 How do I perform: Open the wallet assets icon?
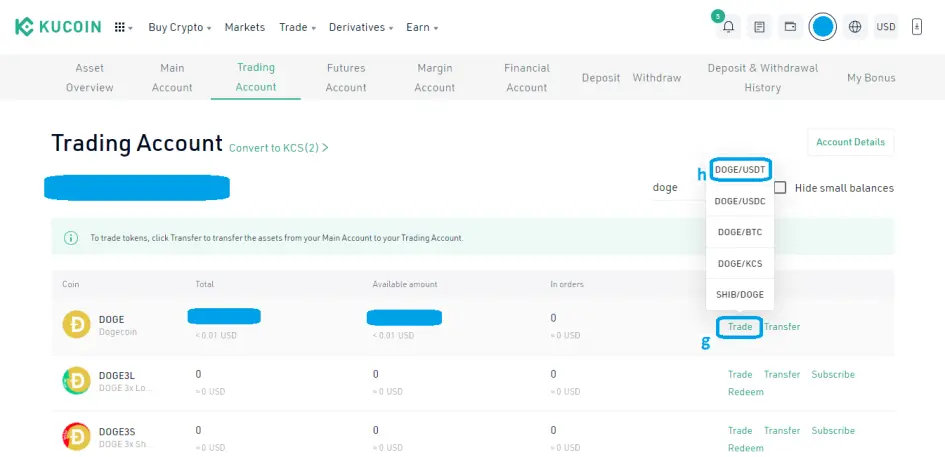[790, 27]
